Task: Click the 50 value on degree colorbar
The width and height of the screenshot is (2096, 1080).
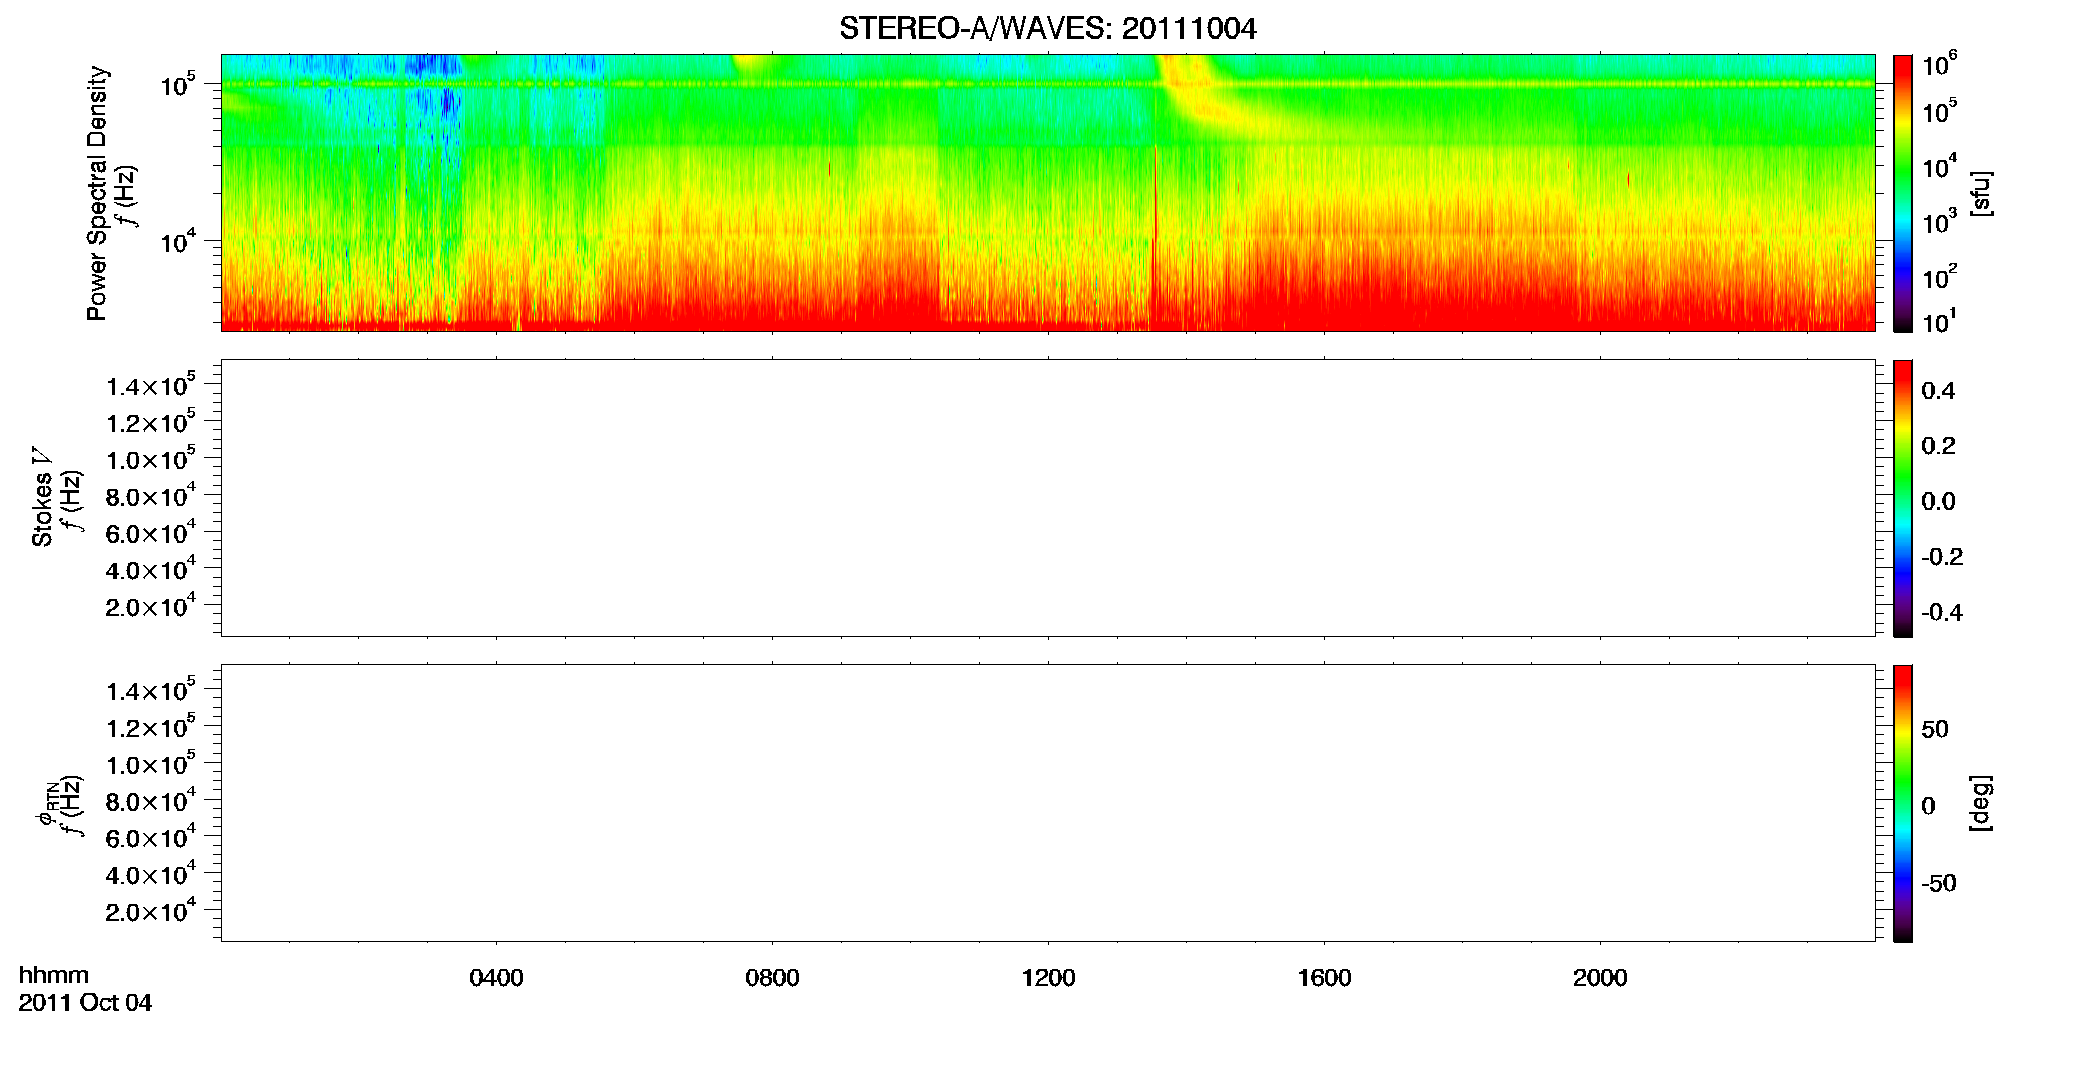Action: (x=1935, y=729)
